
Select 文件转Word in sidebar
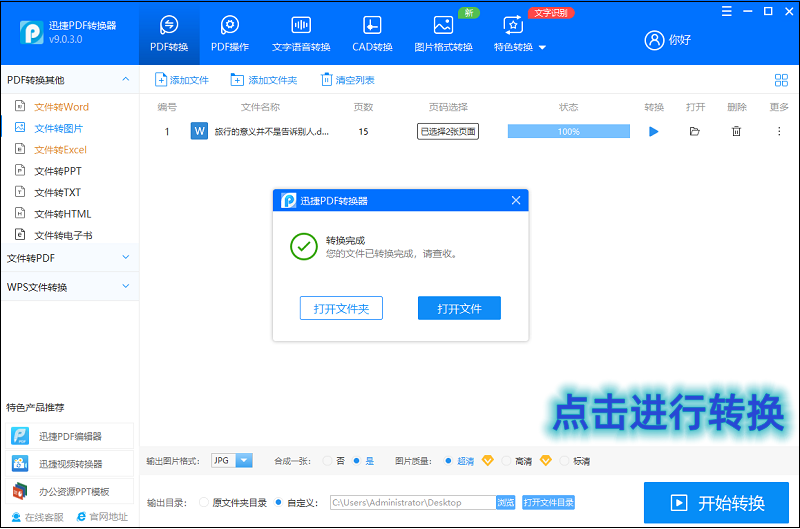pyautogui.click(x=61, y=107)
